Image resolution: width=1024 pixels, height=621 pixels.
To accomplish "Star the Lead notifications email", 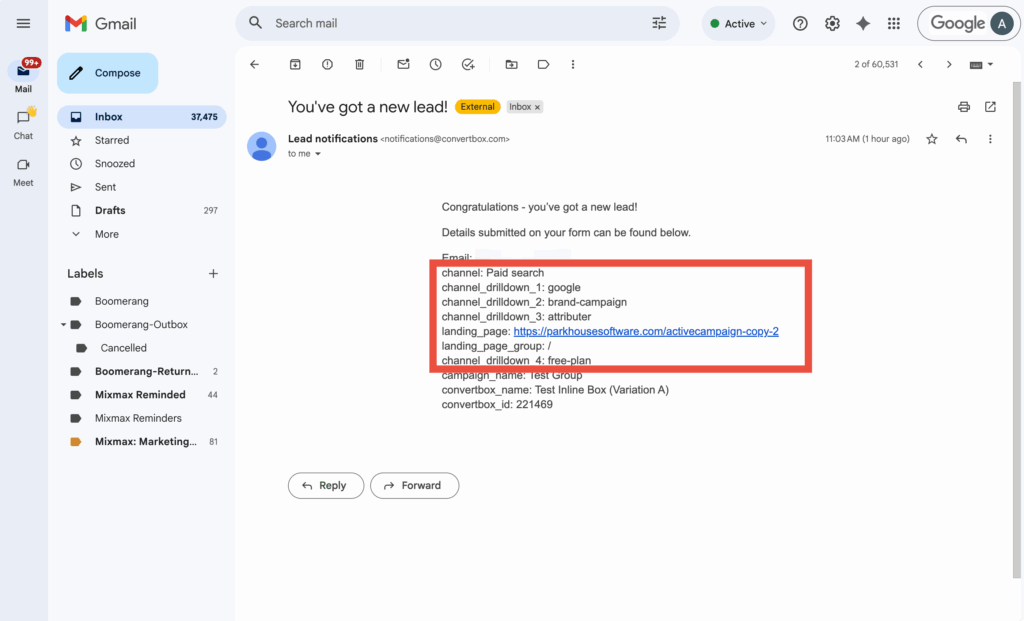I will tap(931, 139).
